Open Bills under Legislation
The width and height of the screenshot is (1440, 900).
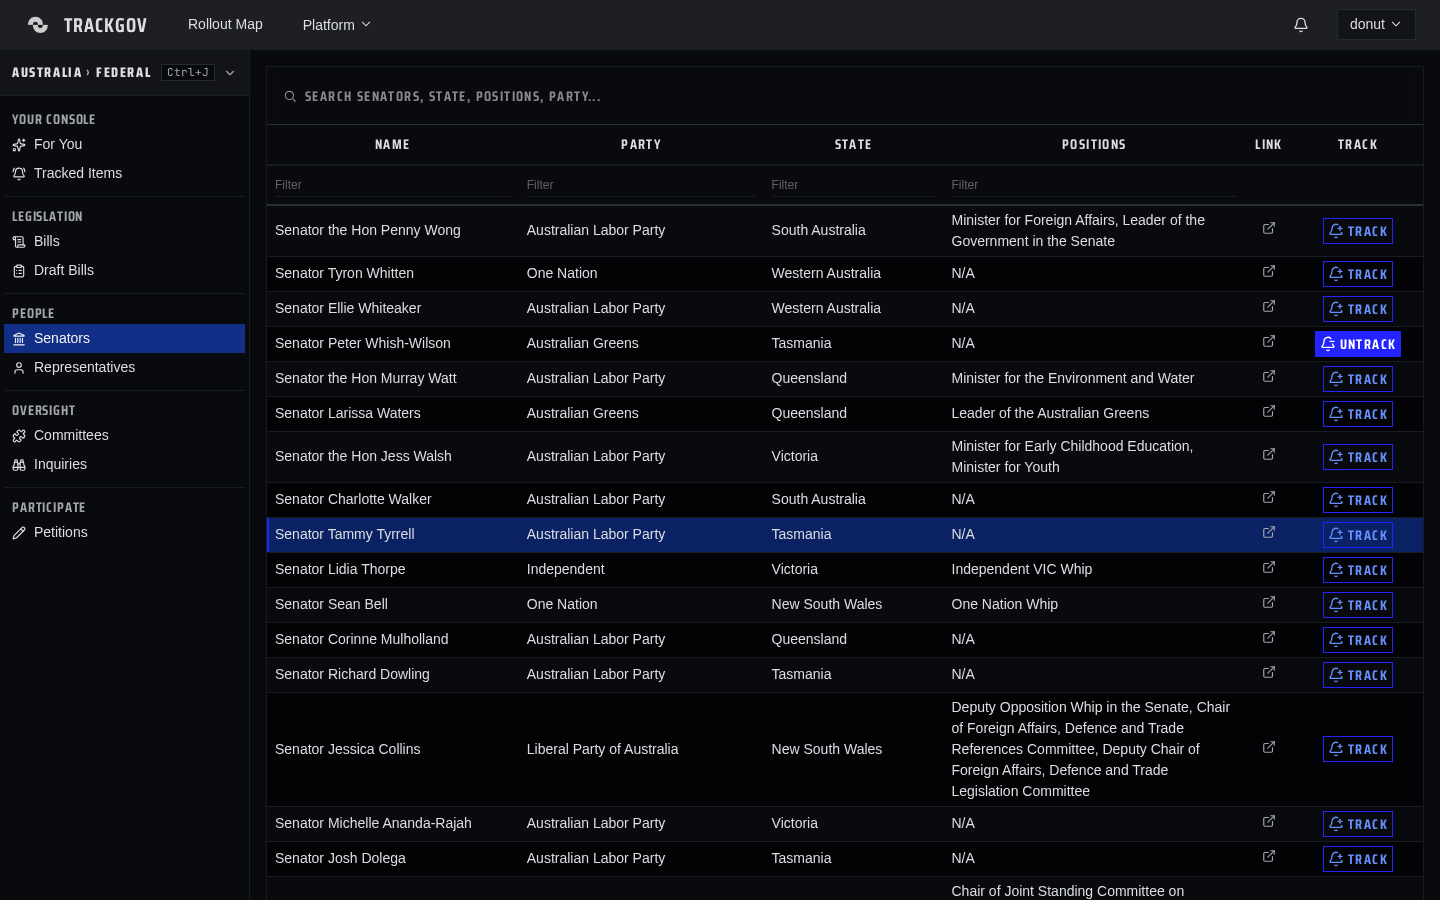[124, 242]
